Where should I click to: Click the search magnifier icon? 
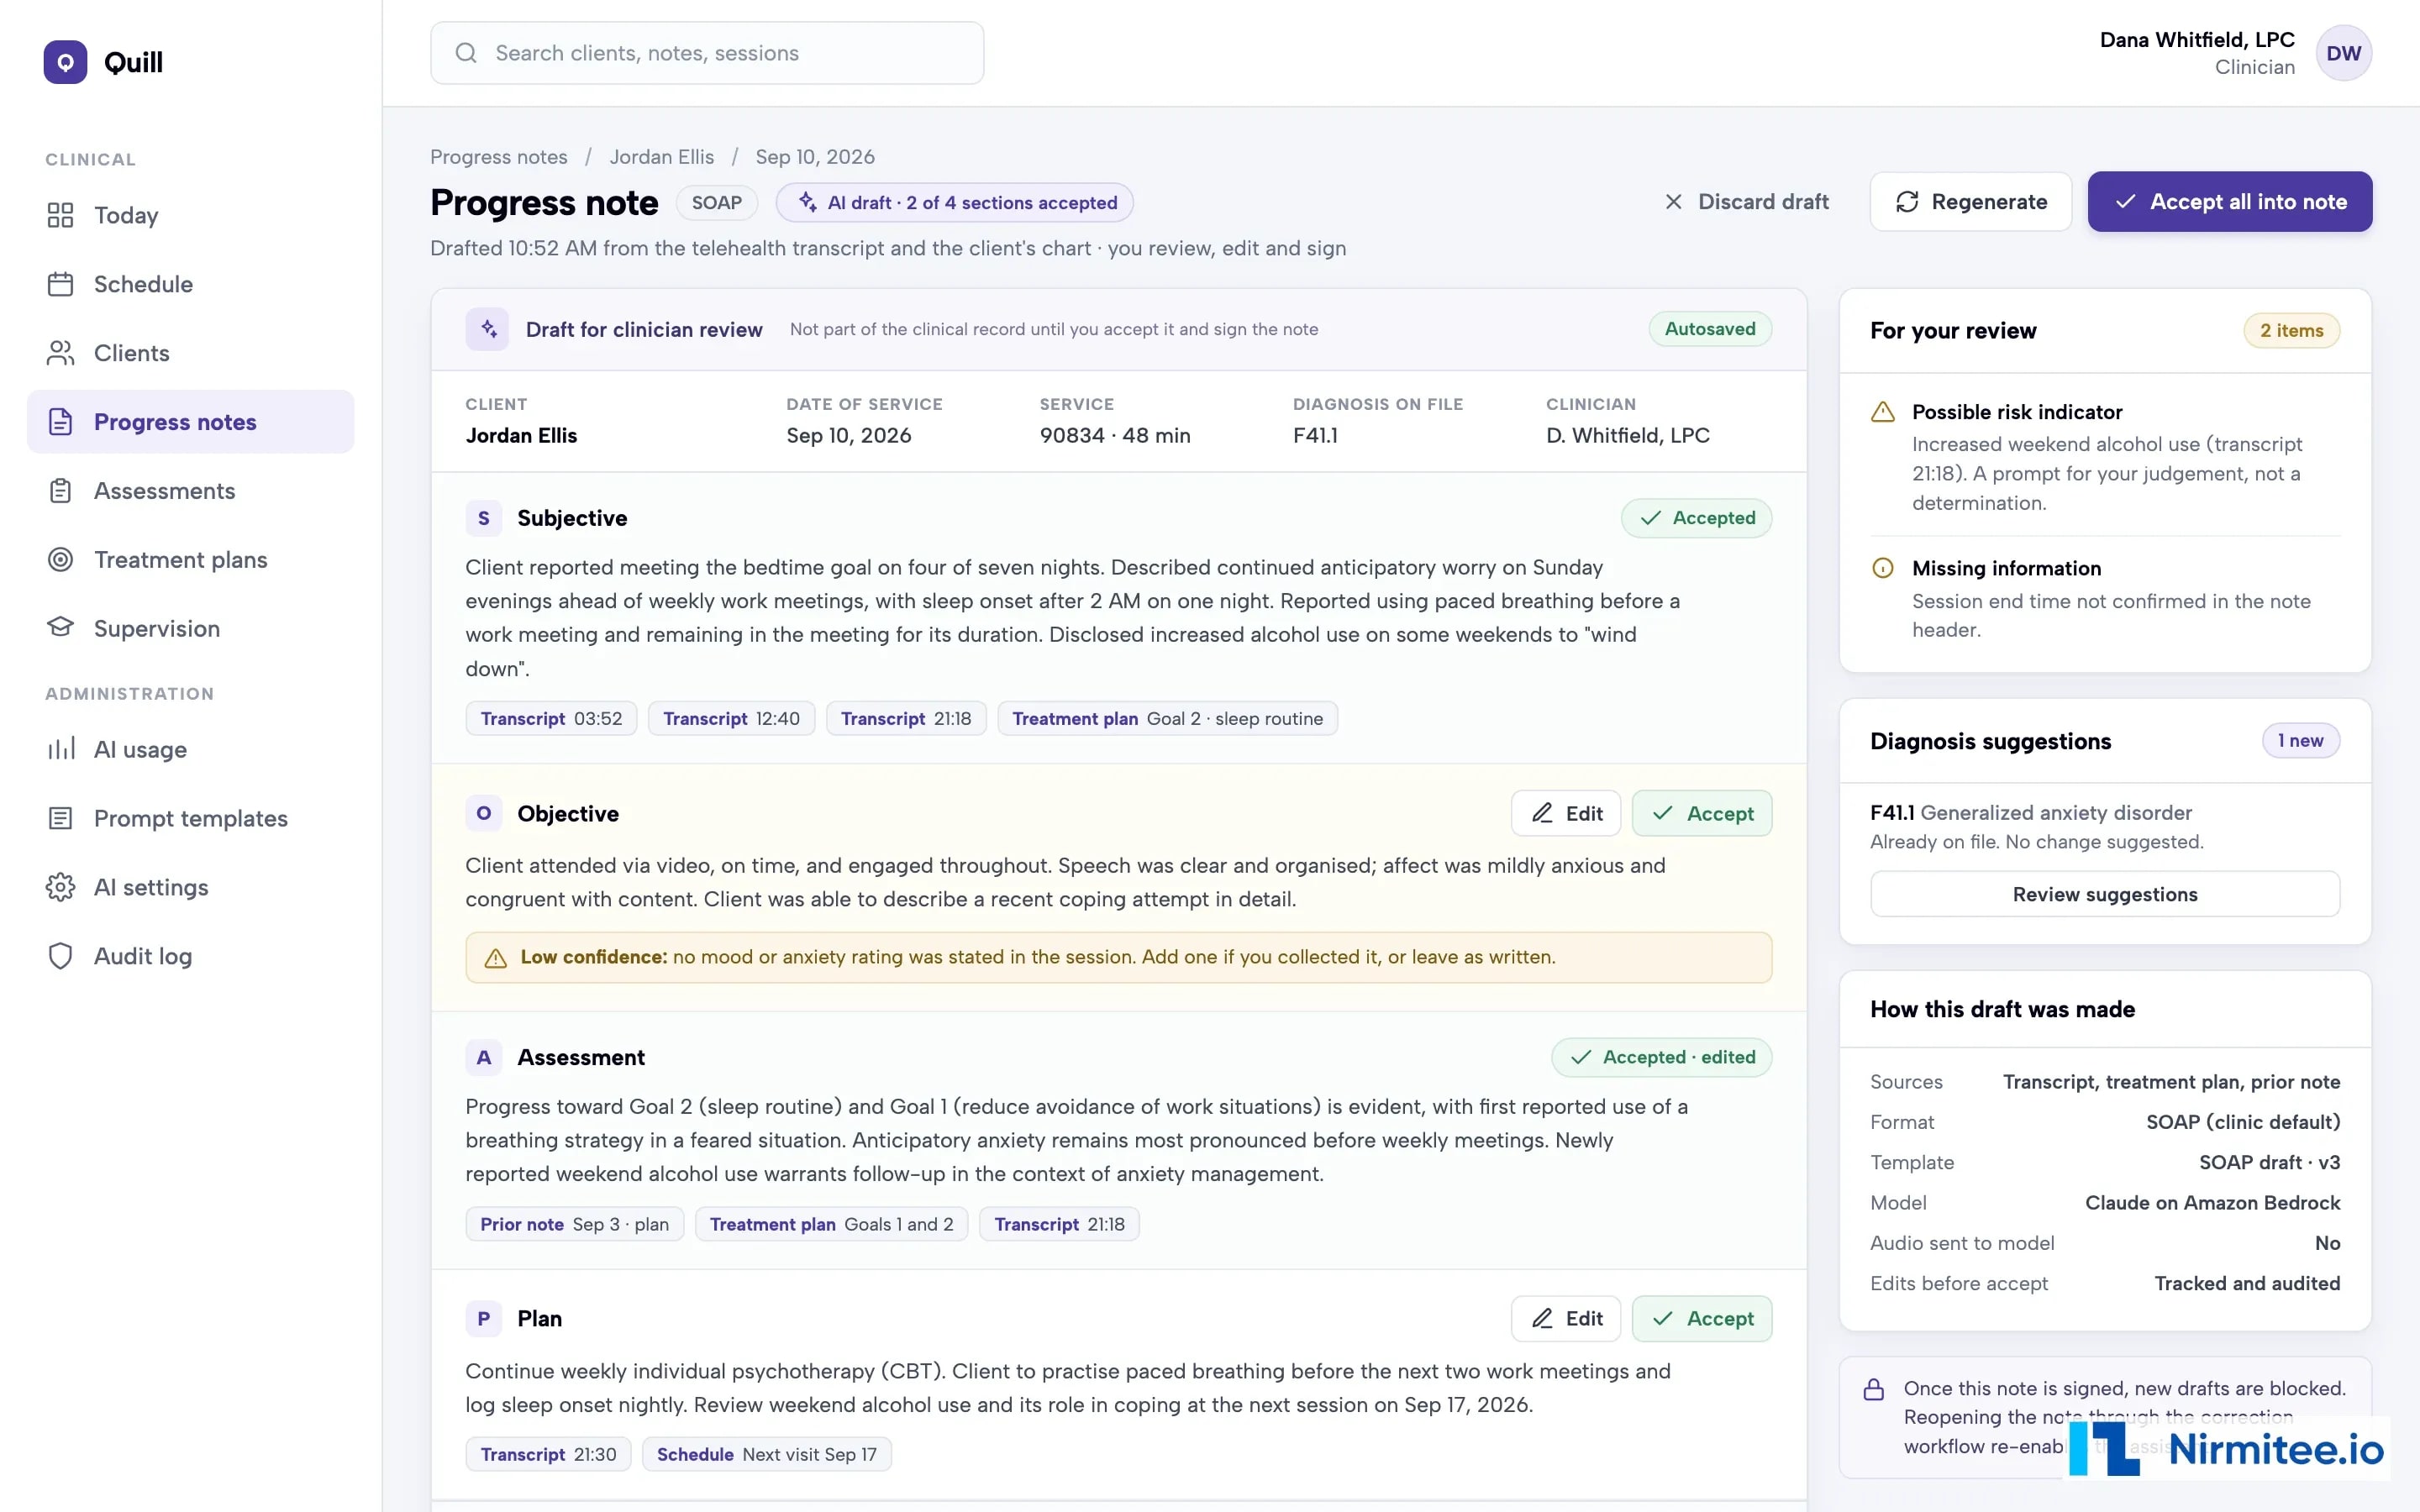tap(466, 53)
